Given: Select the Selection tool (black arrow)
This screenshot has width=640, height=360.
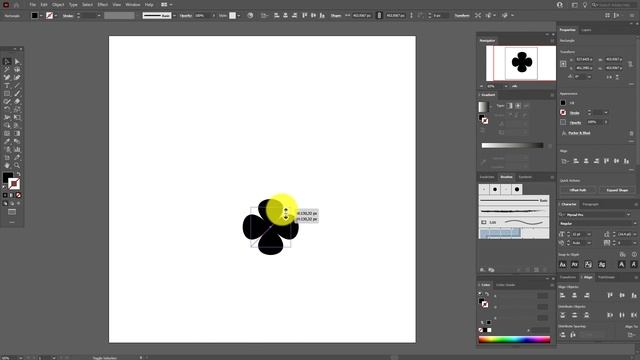Looking at the screenshot, I should click(x=7, y=62).
